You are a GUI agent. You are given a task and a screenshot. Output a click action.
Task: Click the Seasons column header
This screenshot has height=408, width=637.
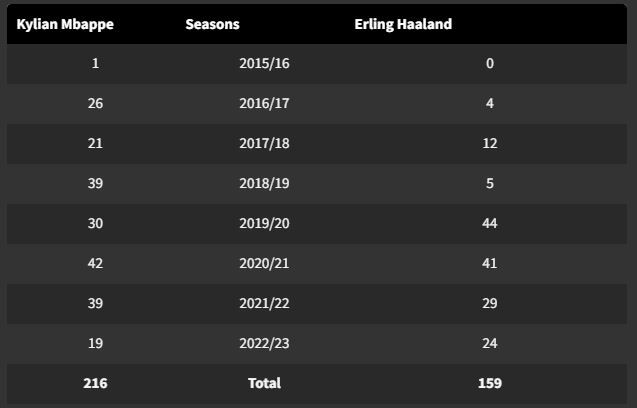(x=212, y=24)
